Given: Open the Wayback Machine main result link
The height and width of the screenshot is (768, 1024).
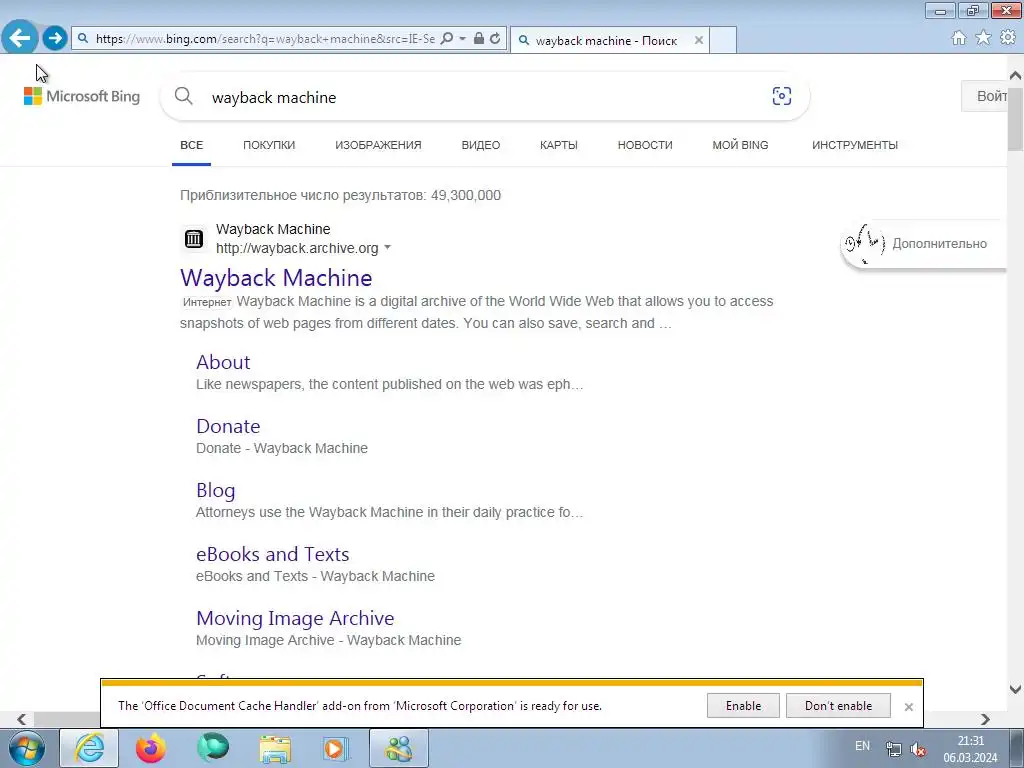Looking at the screenshot, I should coord(276,278).
